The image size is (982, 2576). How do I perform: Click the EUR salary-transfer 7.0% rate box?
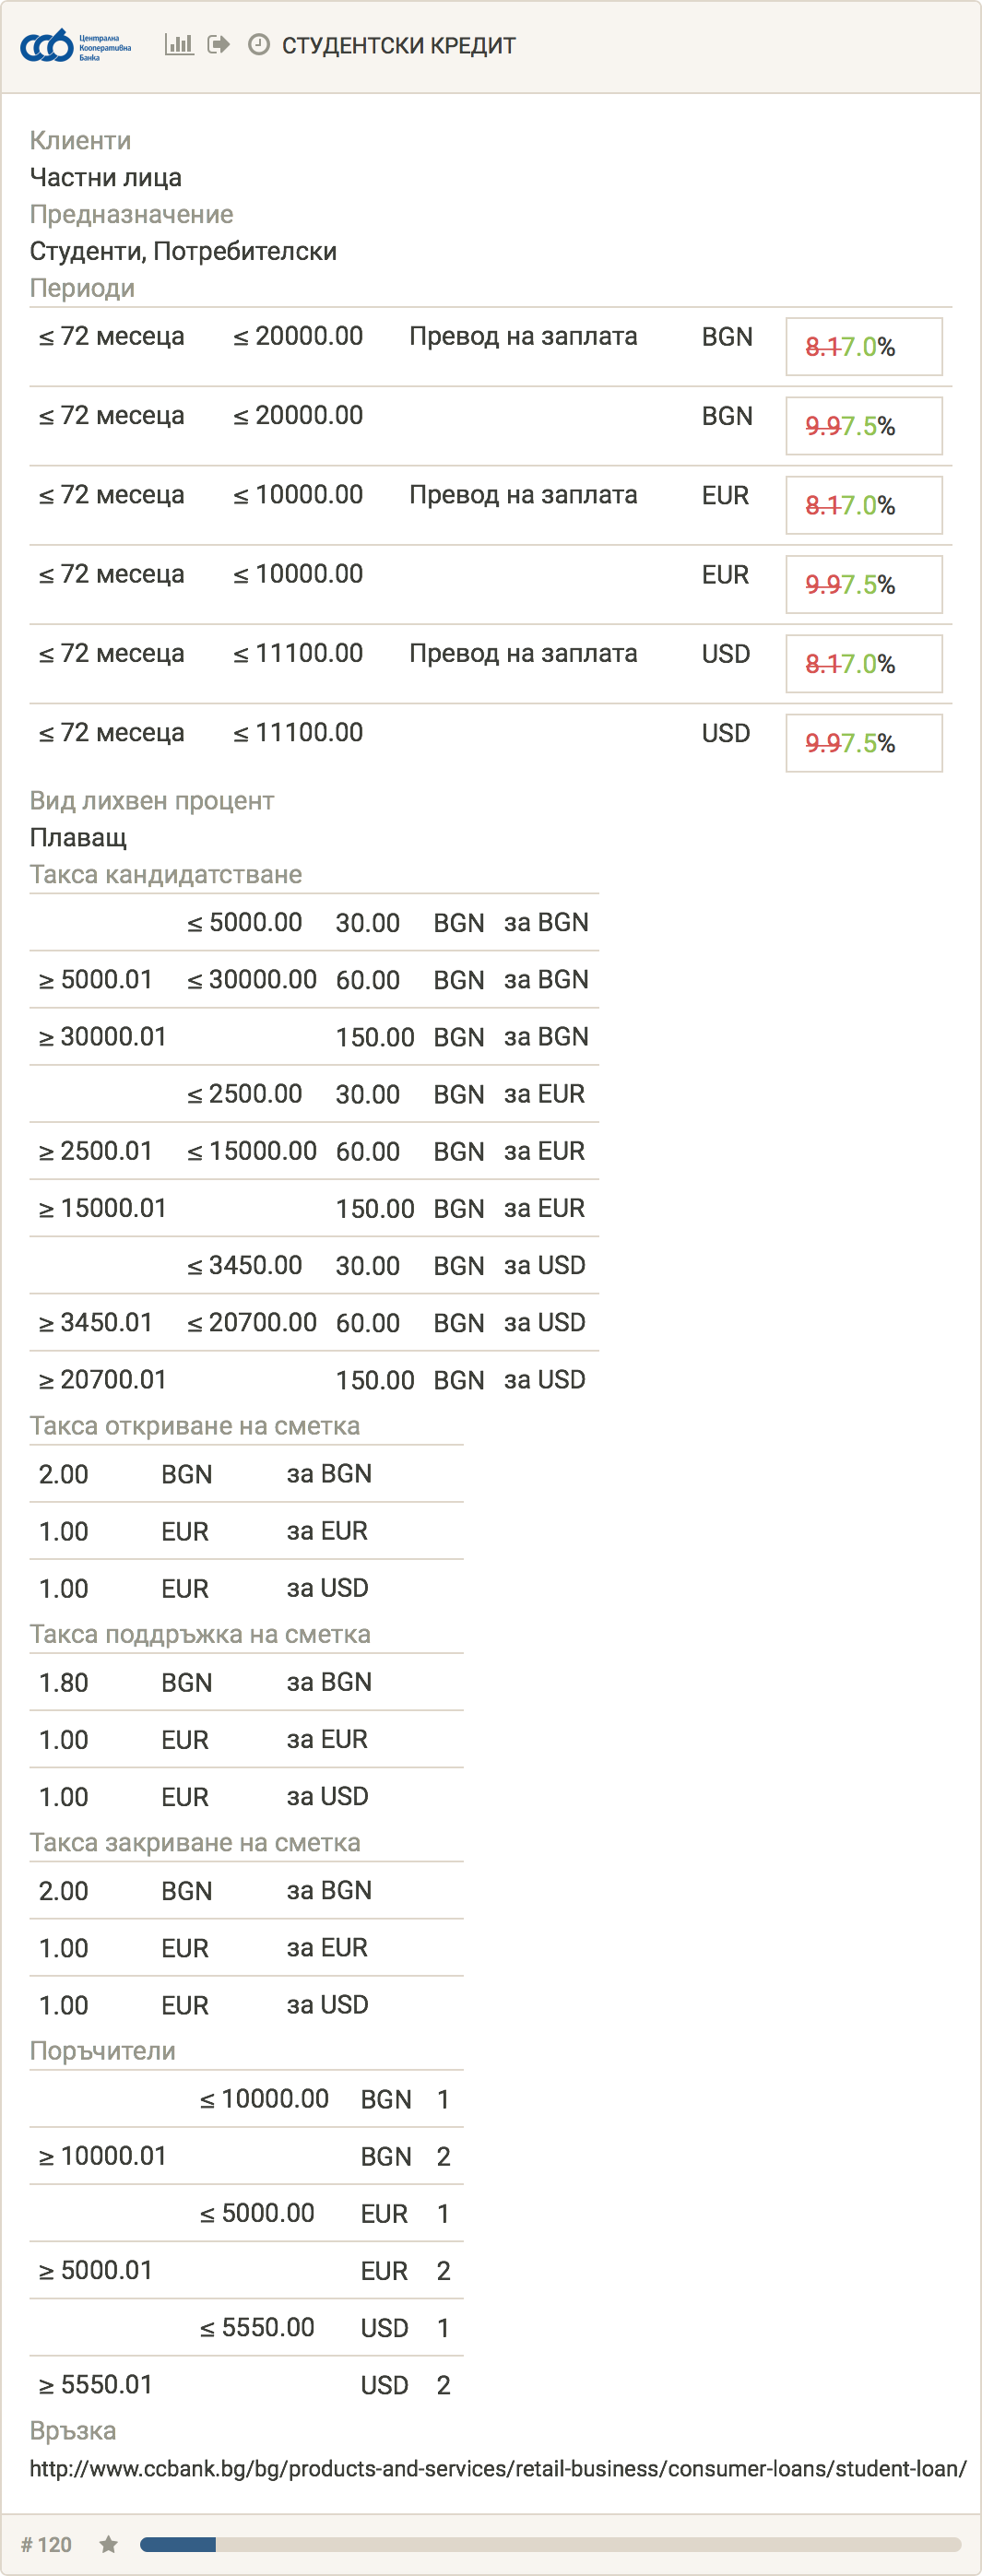click(864, 505)
